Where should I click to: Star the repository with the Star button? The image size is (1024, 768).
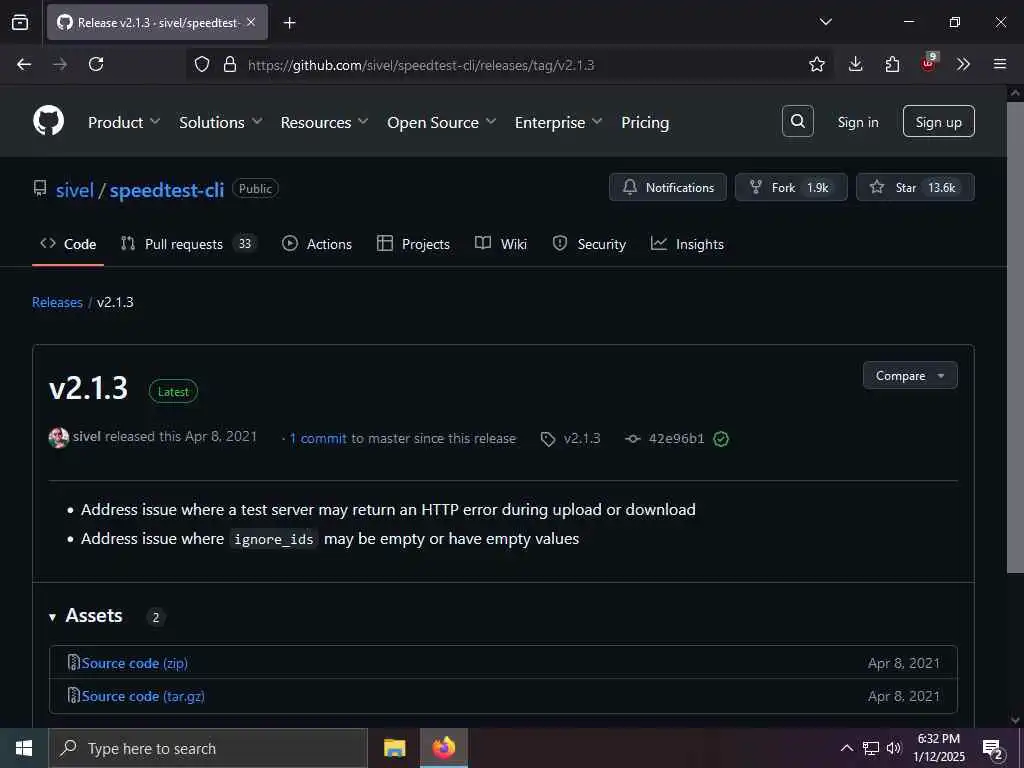(x=915, y=187)
